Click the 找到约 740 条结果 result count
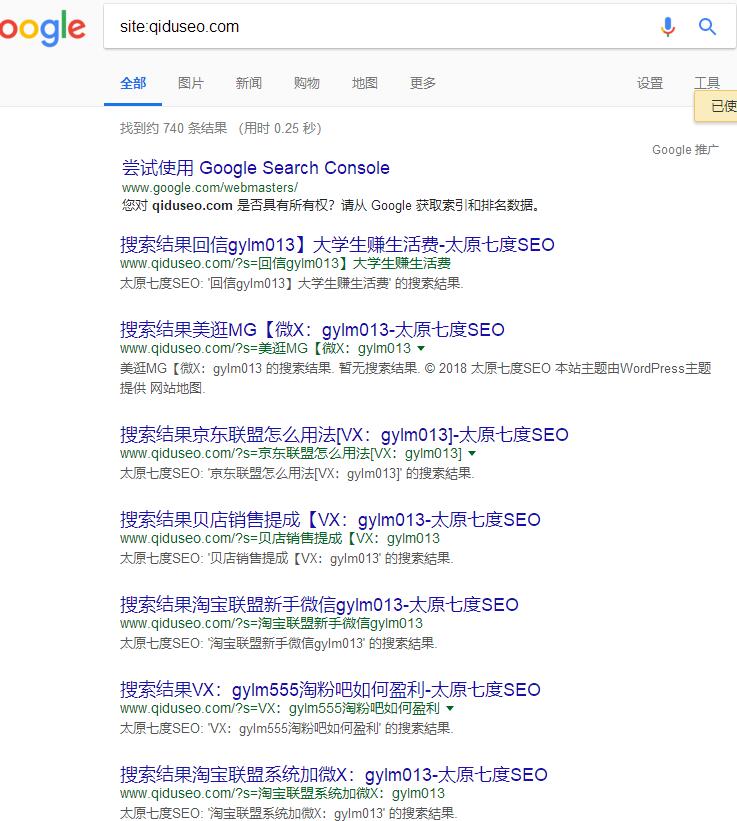This screenshot has width=737, height=821. (x=173, y=128)
